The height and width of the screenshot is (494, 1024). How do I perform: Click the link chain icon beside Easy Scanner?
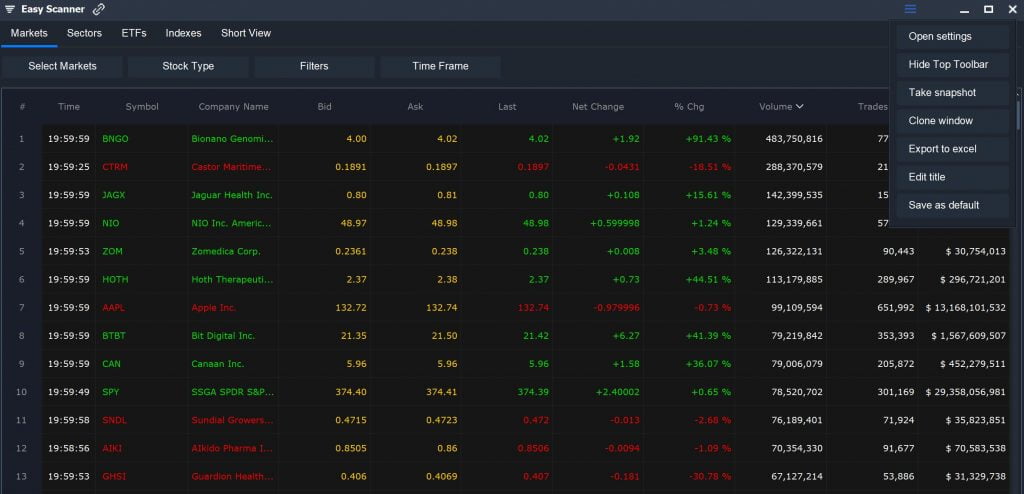pos(99,9)
